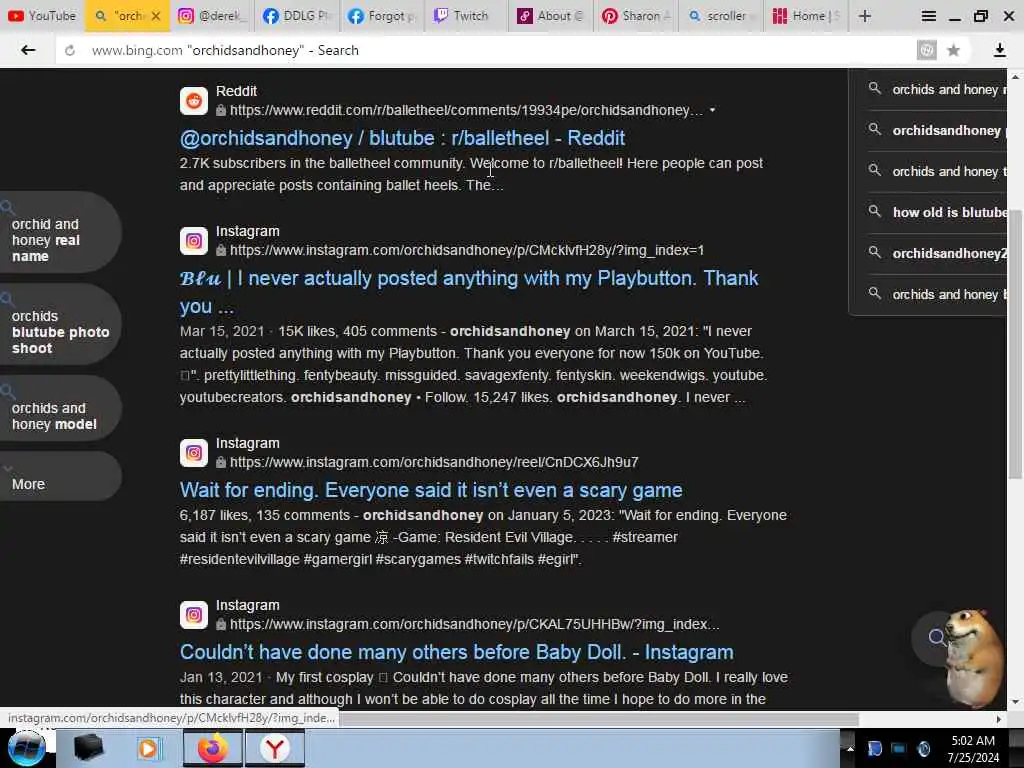Click the clock showing 5:02 AM
The height and width of the screenshot is (768, 1024).
tap(973, 741)
